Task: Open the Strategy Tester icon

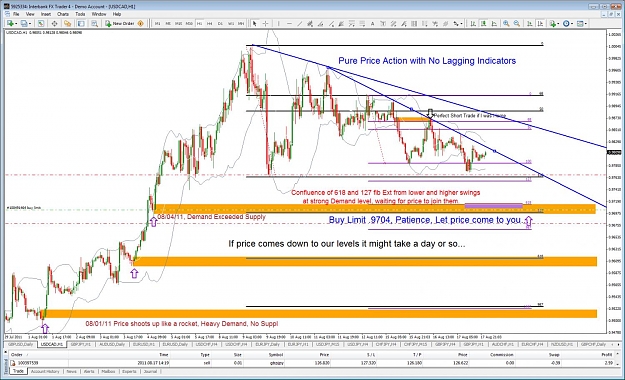Action: [x=94, y=24]
